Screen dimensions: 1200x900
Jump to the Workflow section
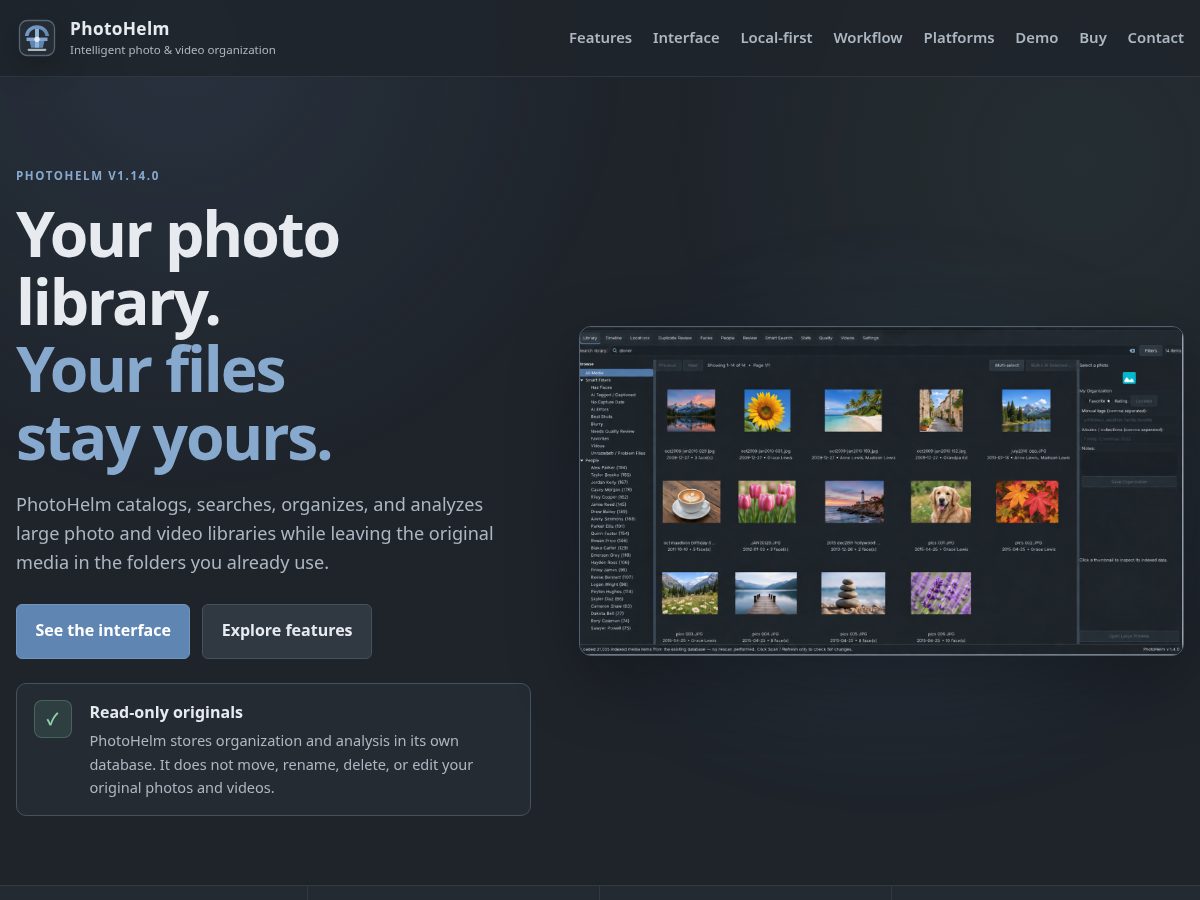pyautogui.click(x=868, y=38)
